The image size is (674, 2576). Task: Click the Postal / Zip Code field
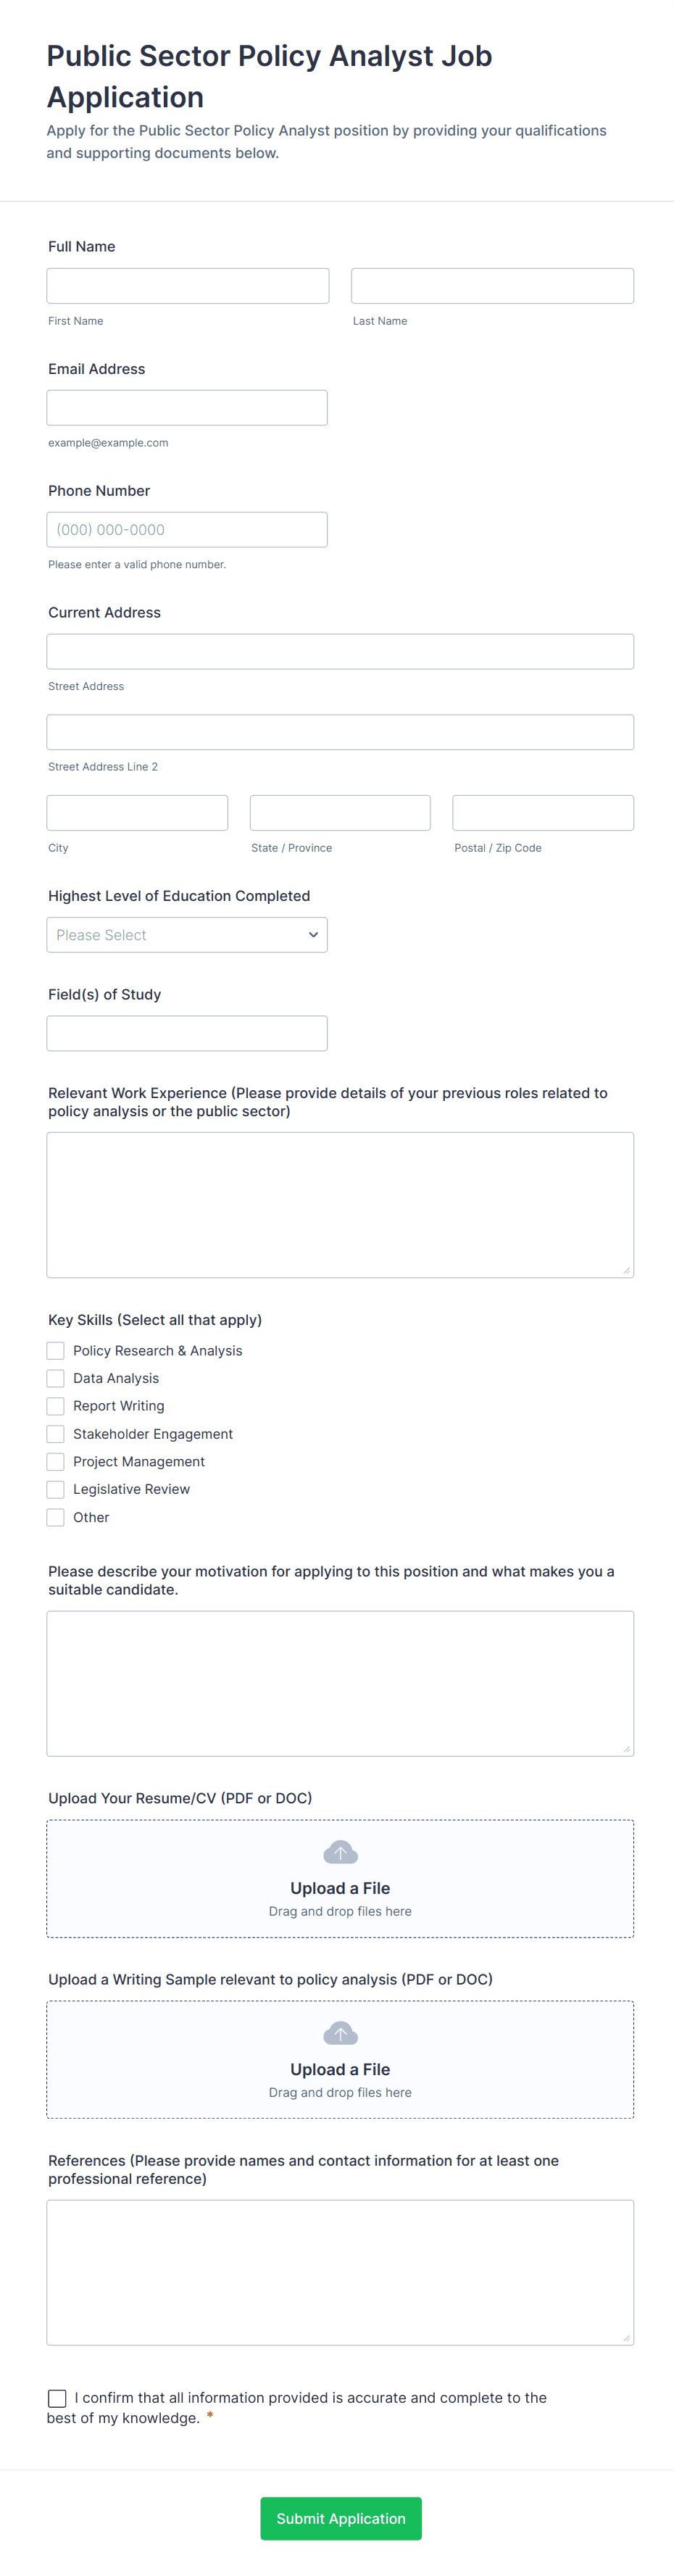coord(543,813)
